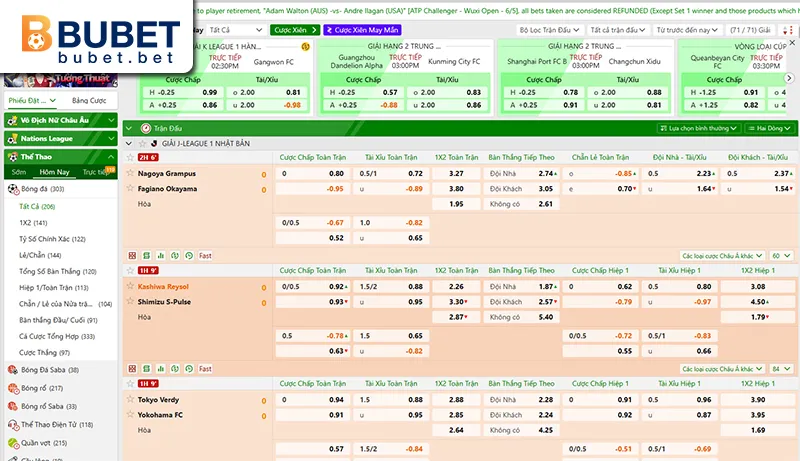Screen dimensions: 800x461
Task: Click yellow coin icon on K League 1 card
Action: coord(305,47)
